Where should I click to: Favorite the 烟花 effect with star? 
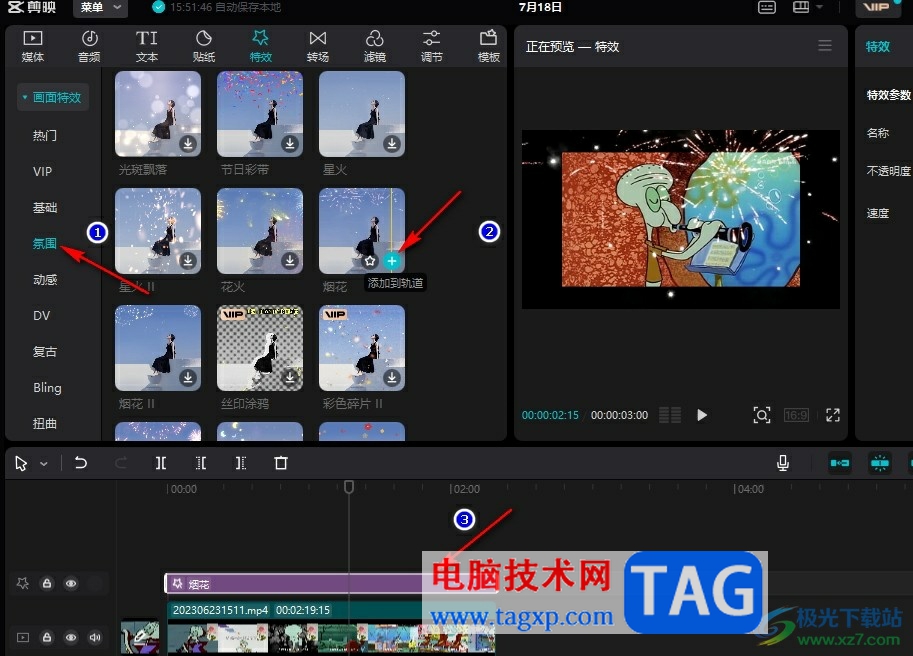pos(370,261)
